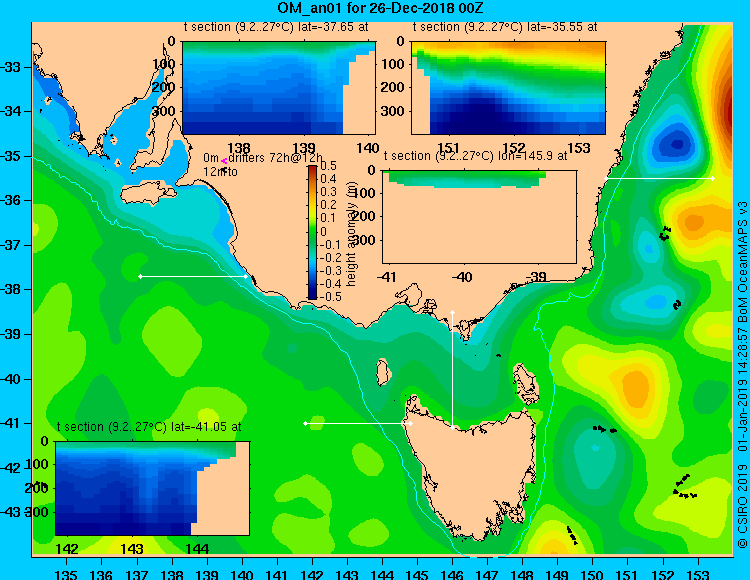Click the white transect line at latitude -35.55
The width and height of the screenshot is (750, 580).
659,178
